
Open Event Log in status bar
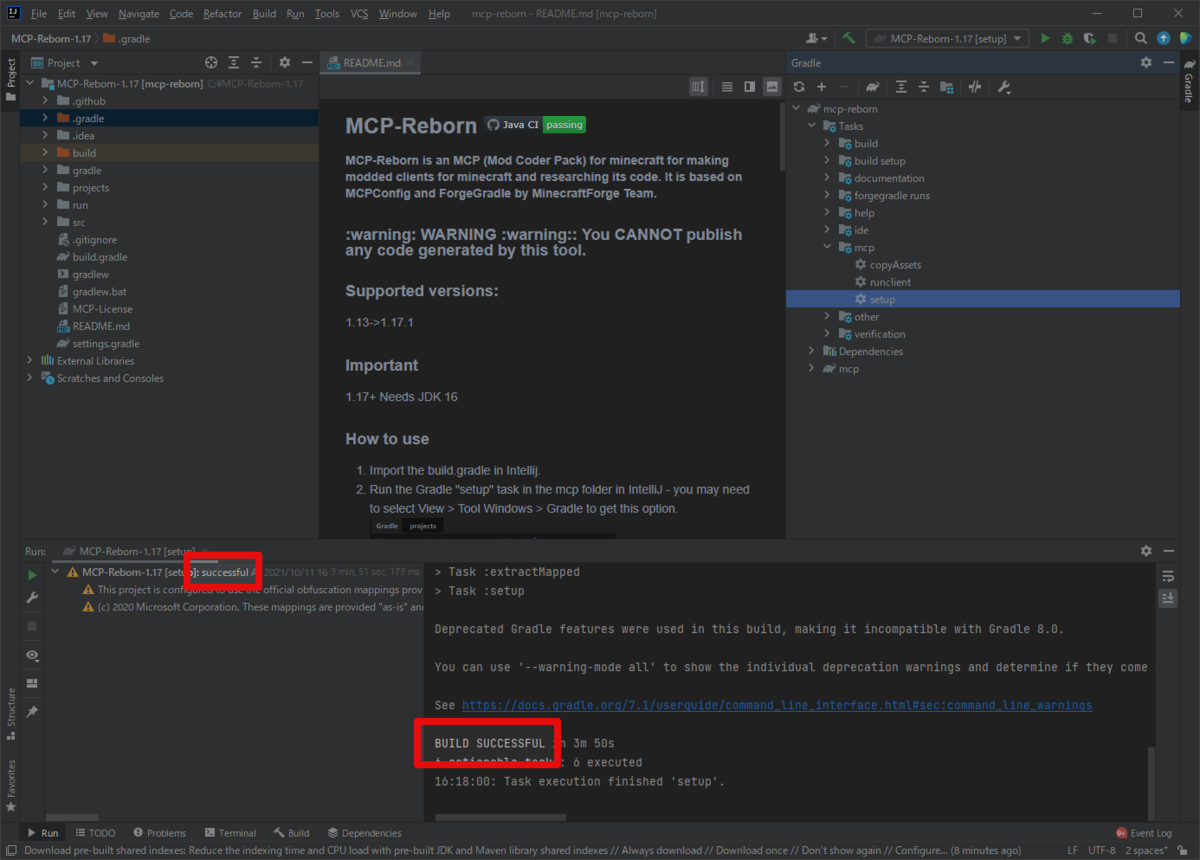(x=1143, y=833)
